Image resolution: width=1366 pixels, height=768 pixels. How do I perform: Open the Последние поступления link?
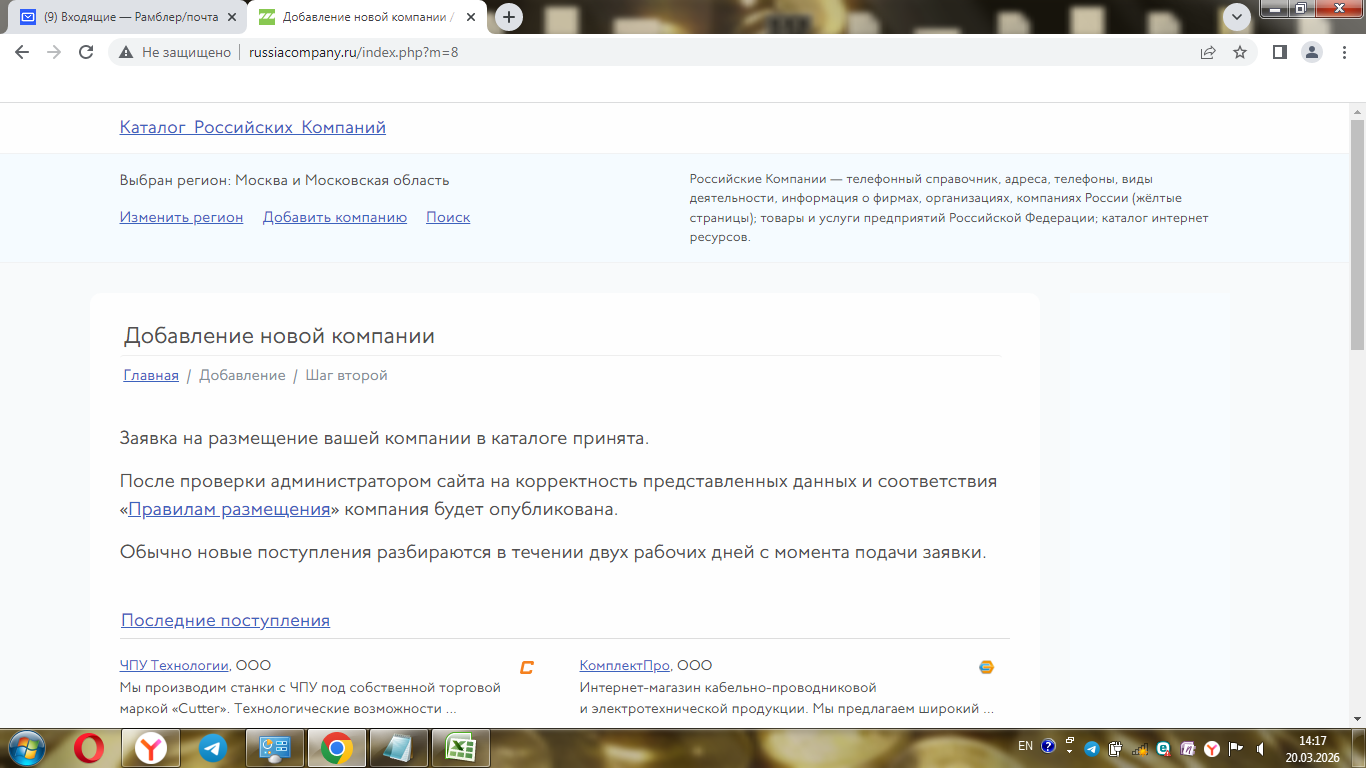click(x=226, y=620)
